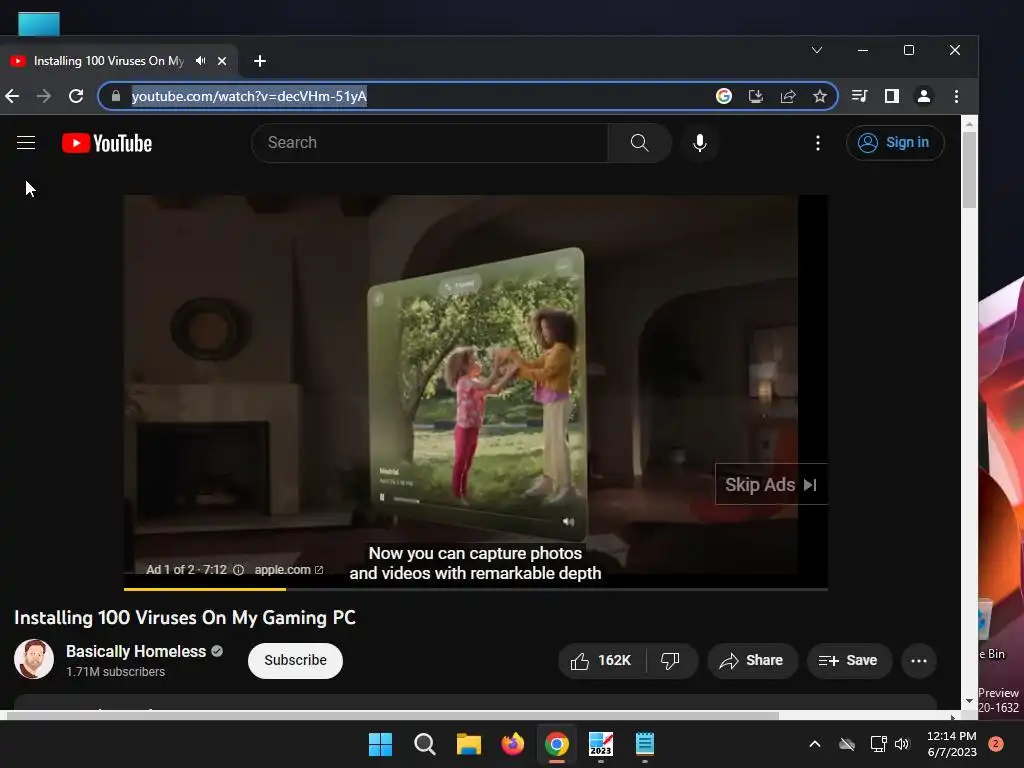Start voice search with the microphone icon

(699, 142)
